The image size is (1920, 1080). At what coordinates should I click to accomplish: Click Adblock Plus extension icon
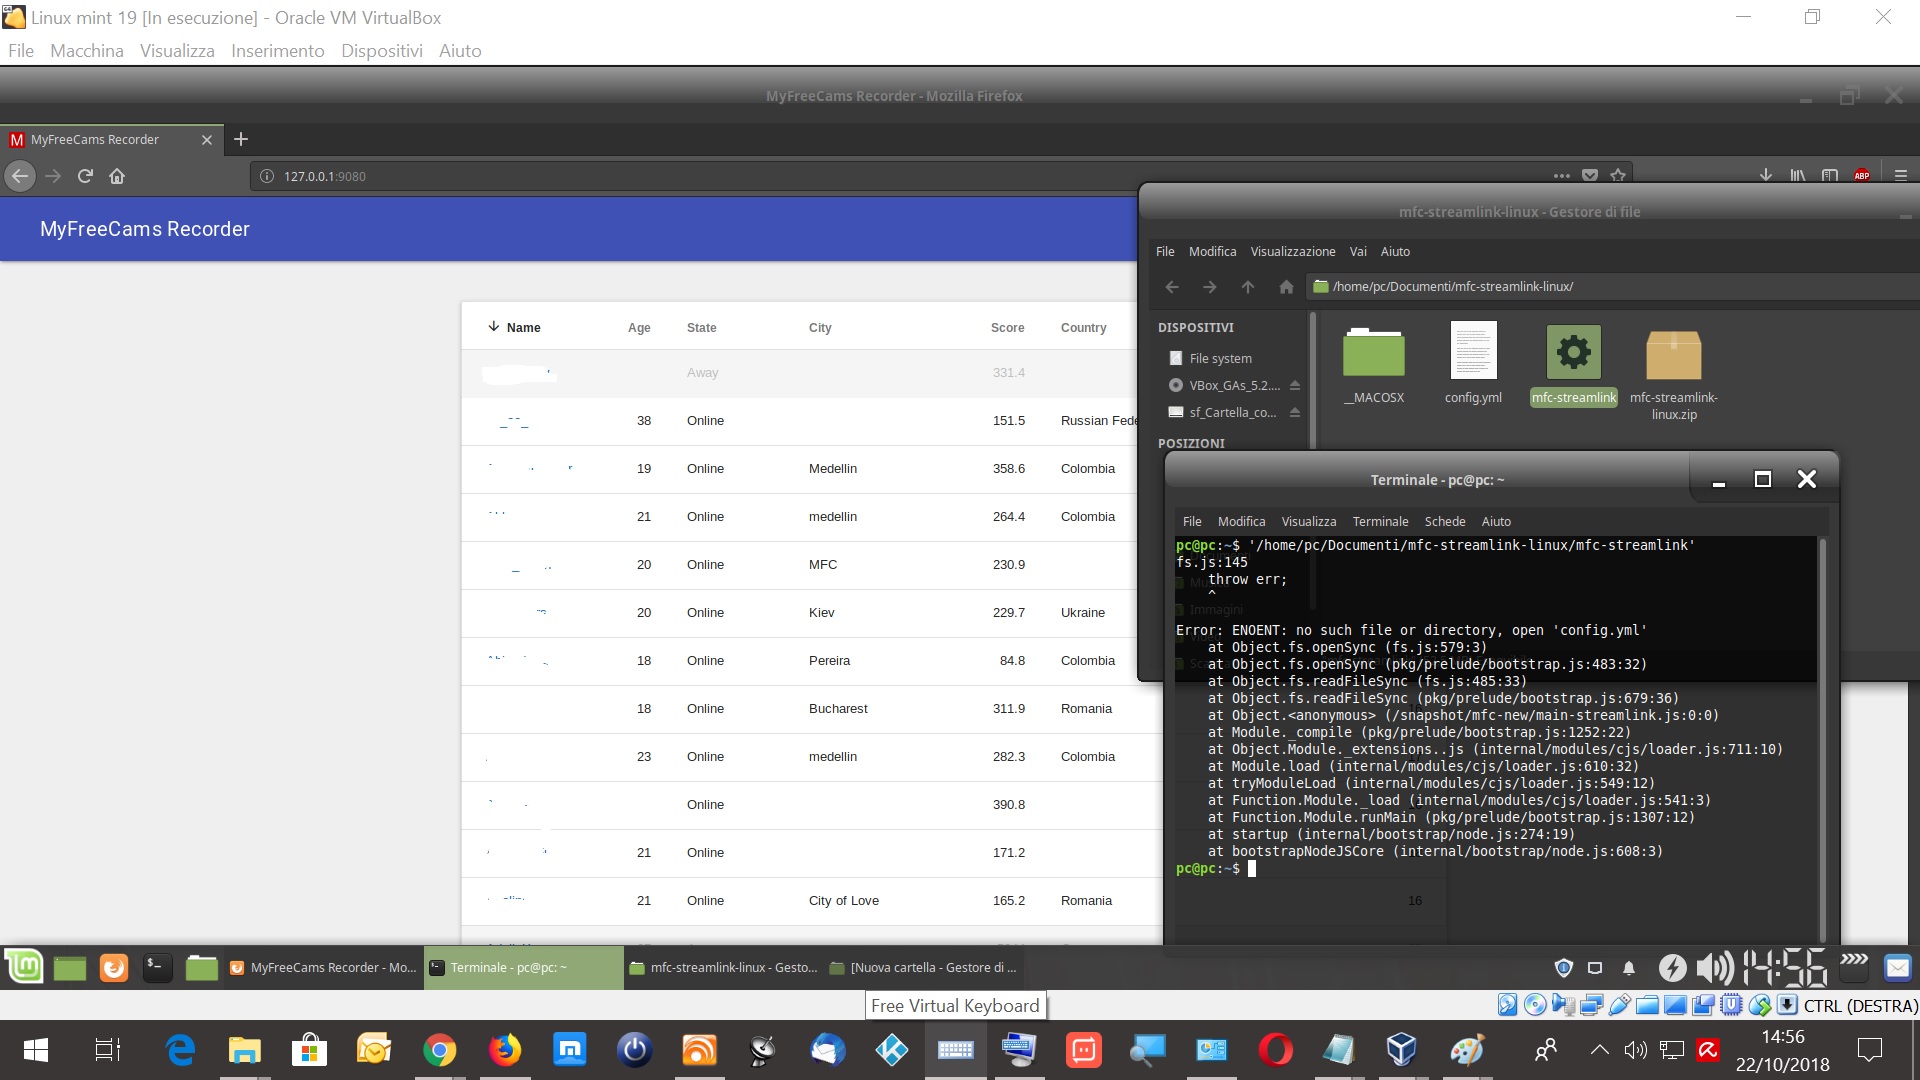pos(1862,176)
